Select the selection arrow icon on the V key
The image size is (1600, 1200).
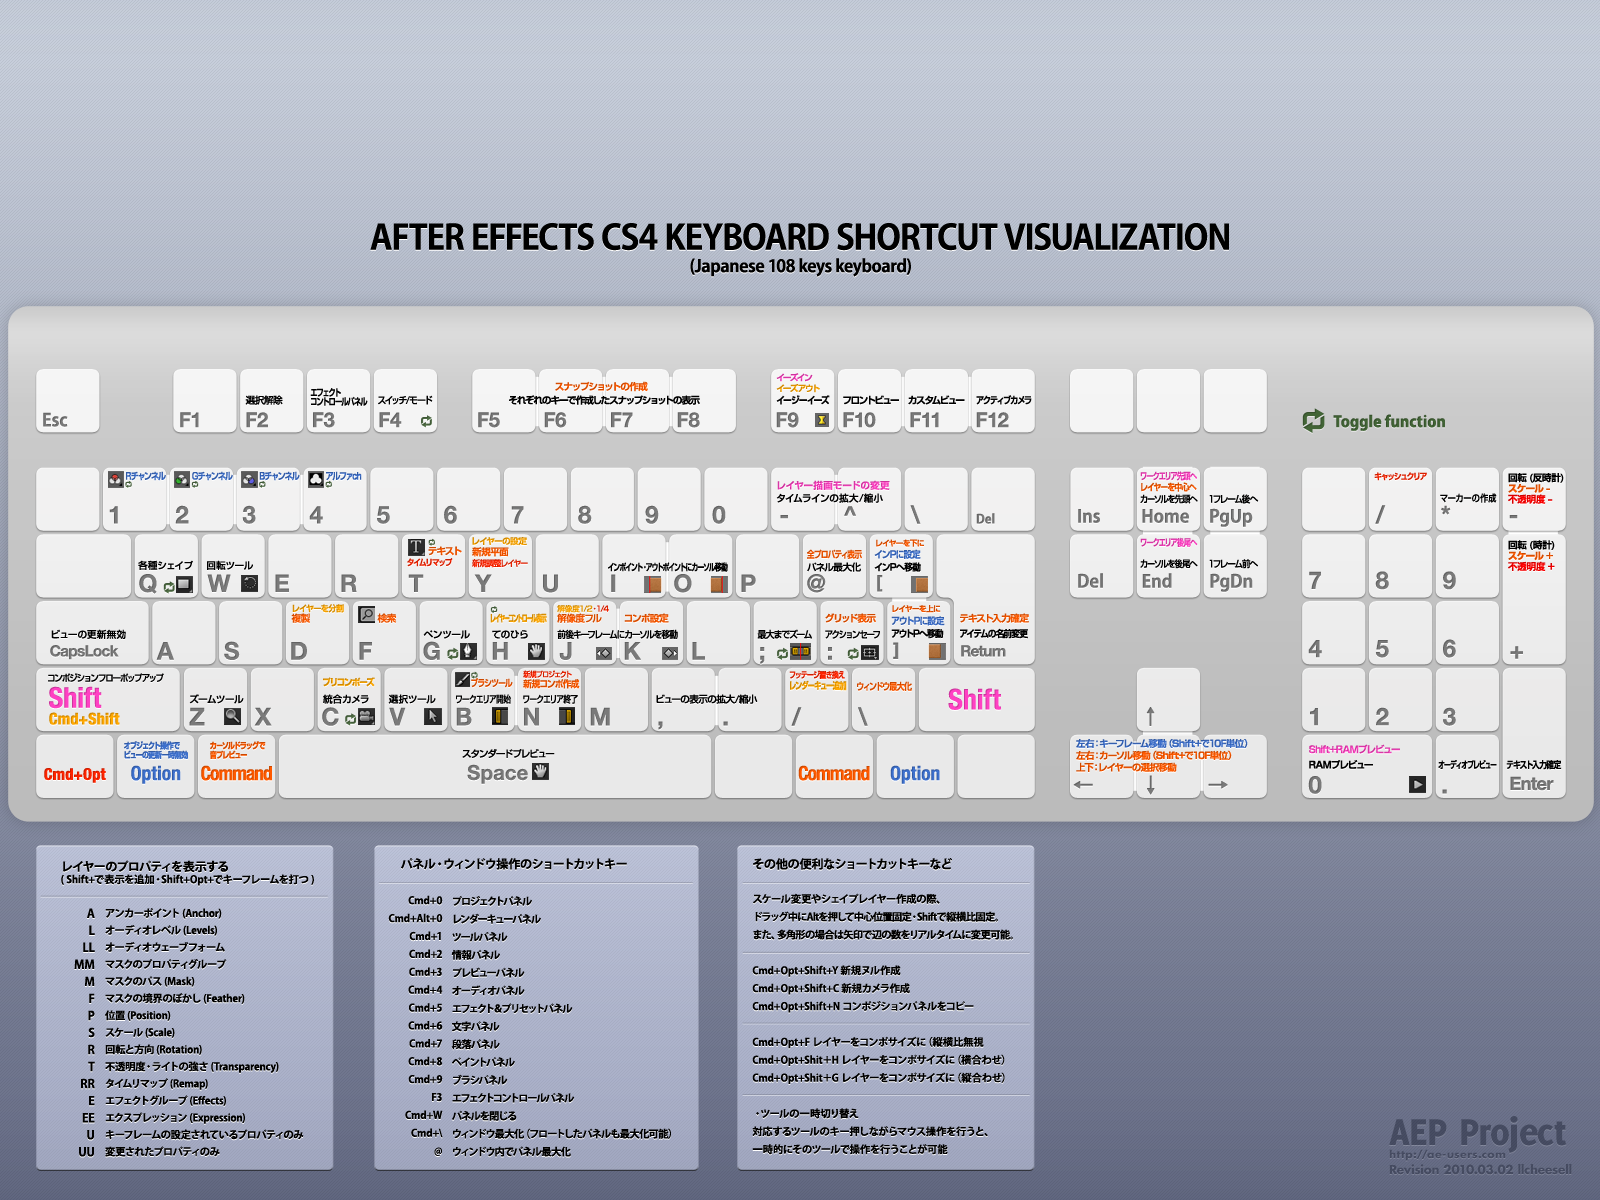coord(433,716)
